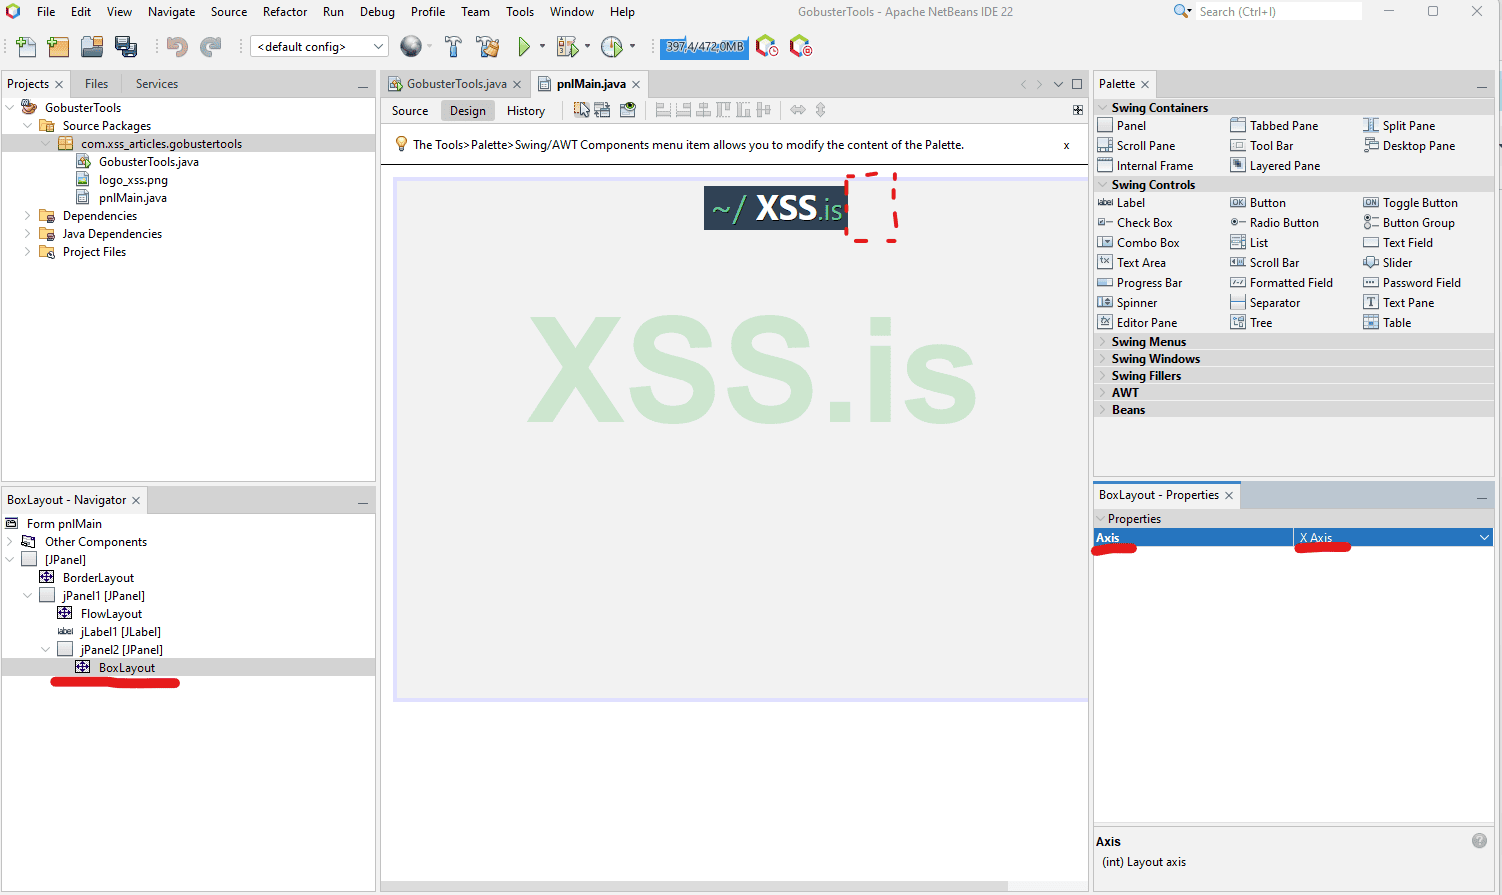Toggle Connection Mode in the designer toolbar
This screenshot has height=895, width=1502.
coord(602,110)
